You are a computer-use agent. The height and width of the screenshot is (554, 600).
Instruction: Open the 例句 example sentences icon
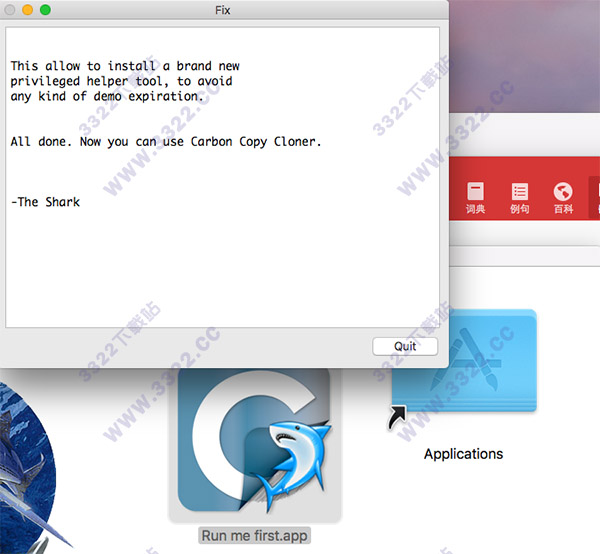[520, 197]
